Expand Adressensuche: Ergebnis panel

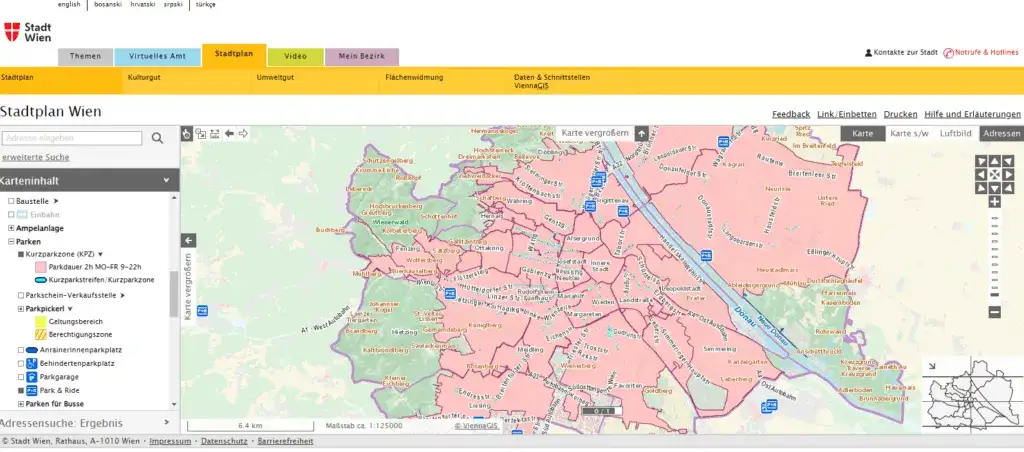point(89,423)
